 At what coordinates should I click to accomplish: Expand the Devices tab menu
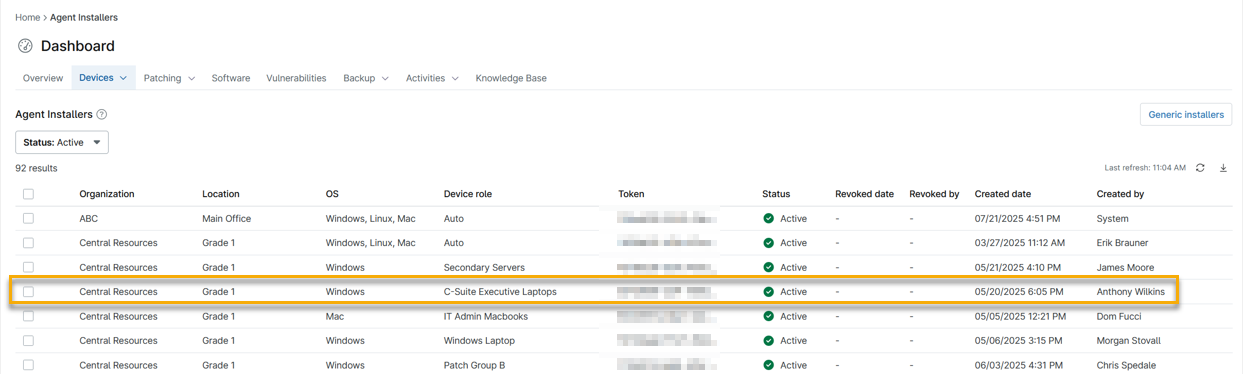103,78
